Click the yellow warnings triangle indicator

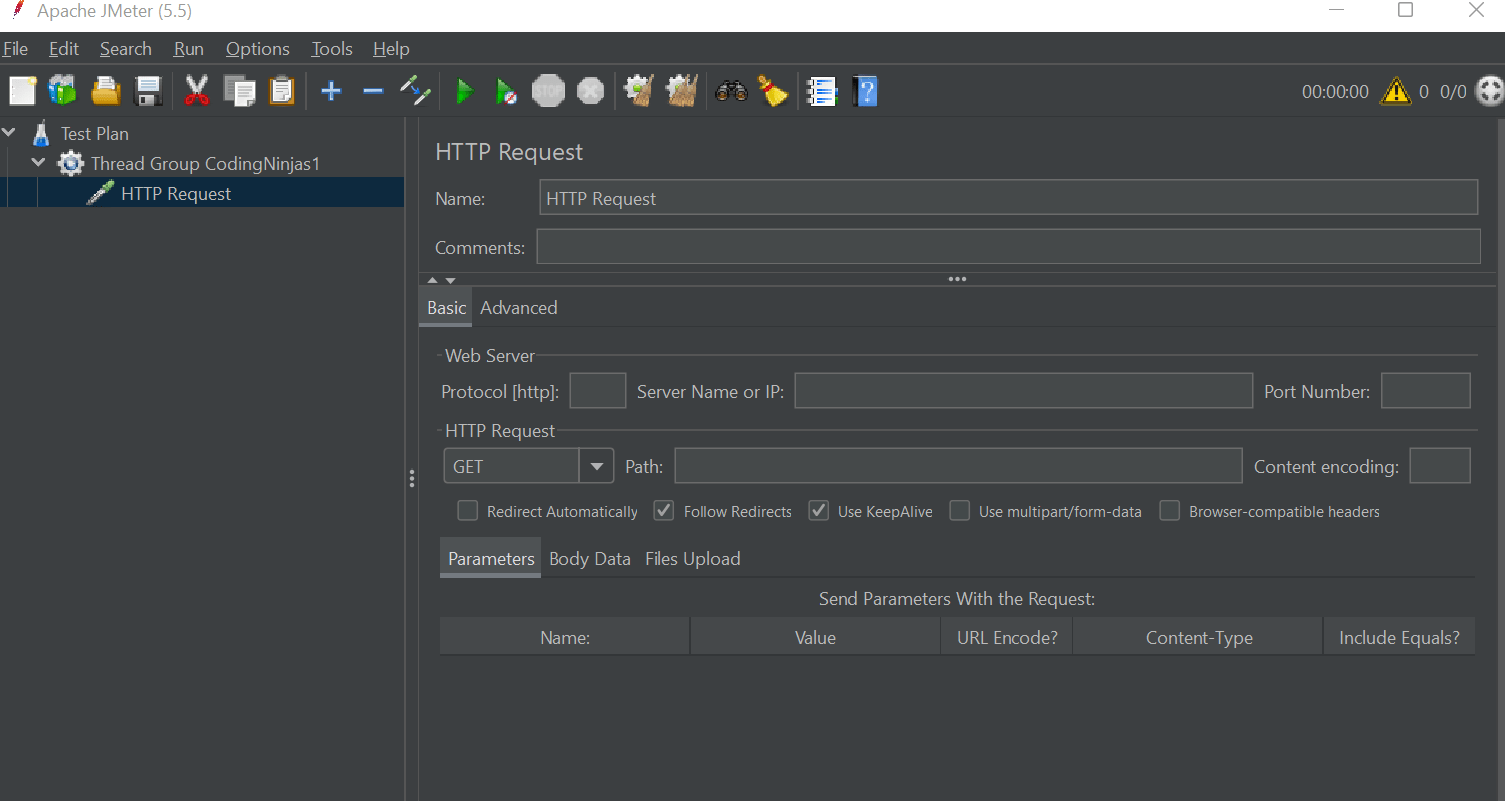(x=1396, y=91)
